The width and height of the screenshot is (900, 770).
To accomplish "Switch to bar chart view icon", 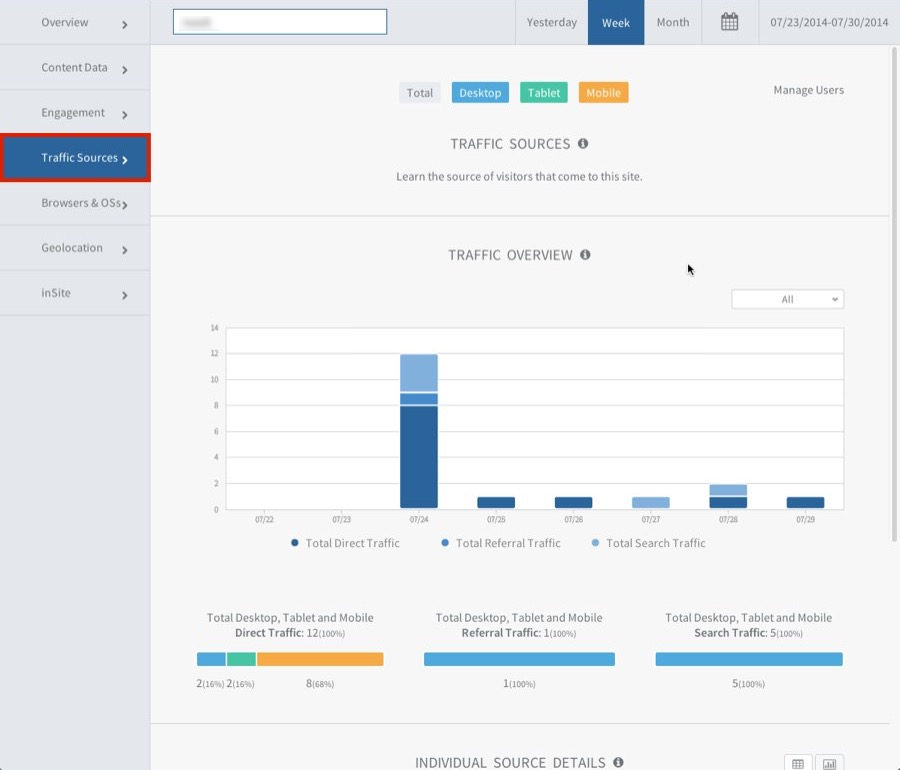I will pyautogui.click(x=829, y=763).
